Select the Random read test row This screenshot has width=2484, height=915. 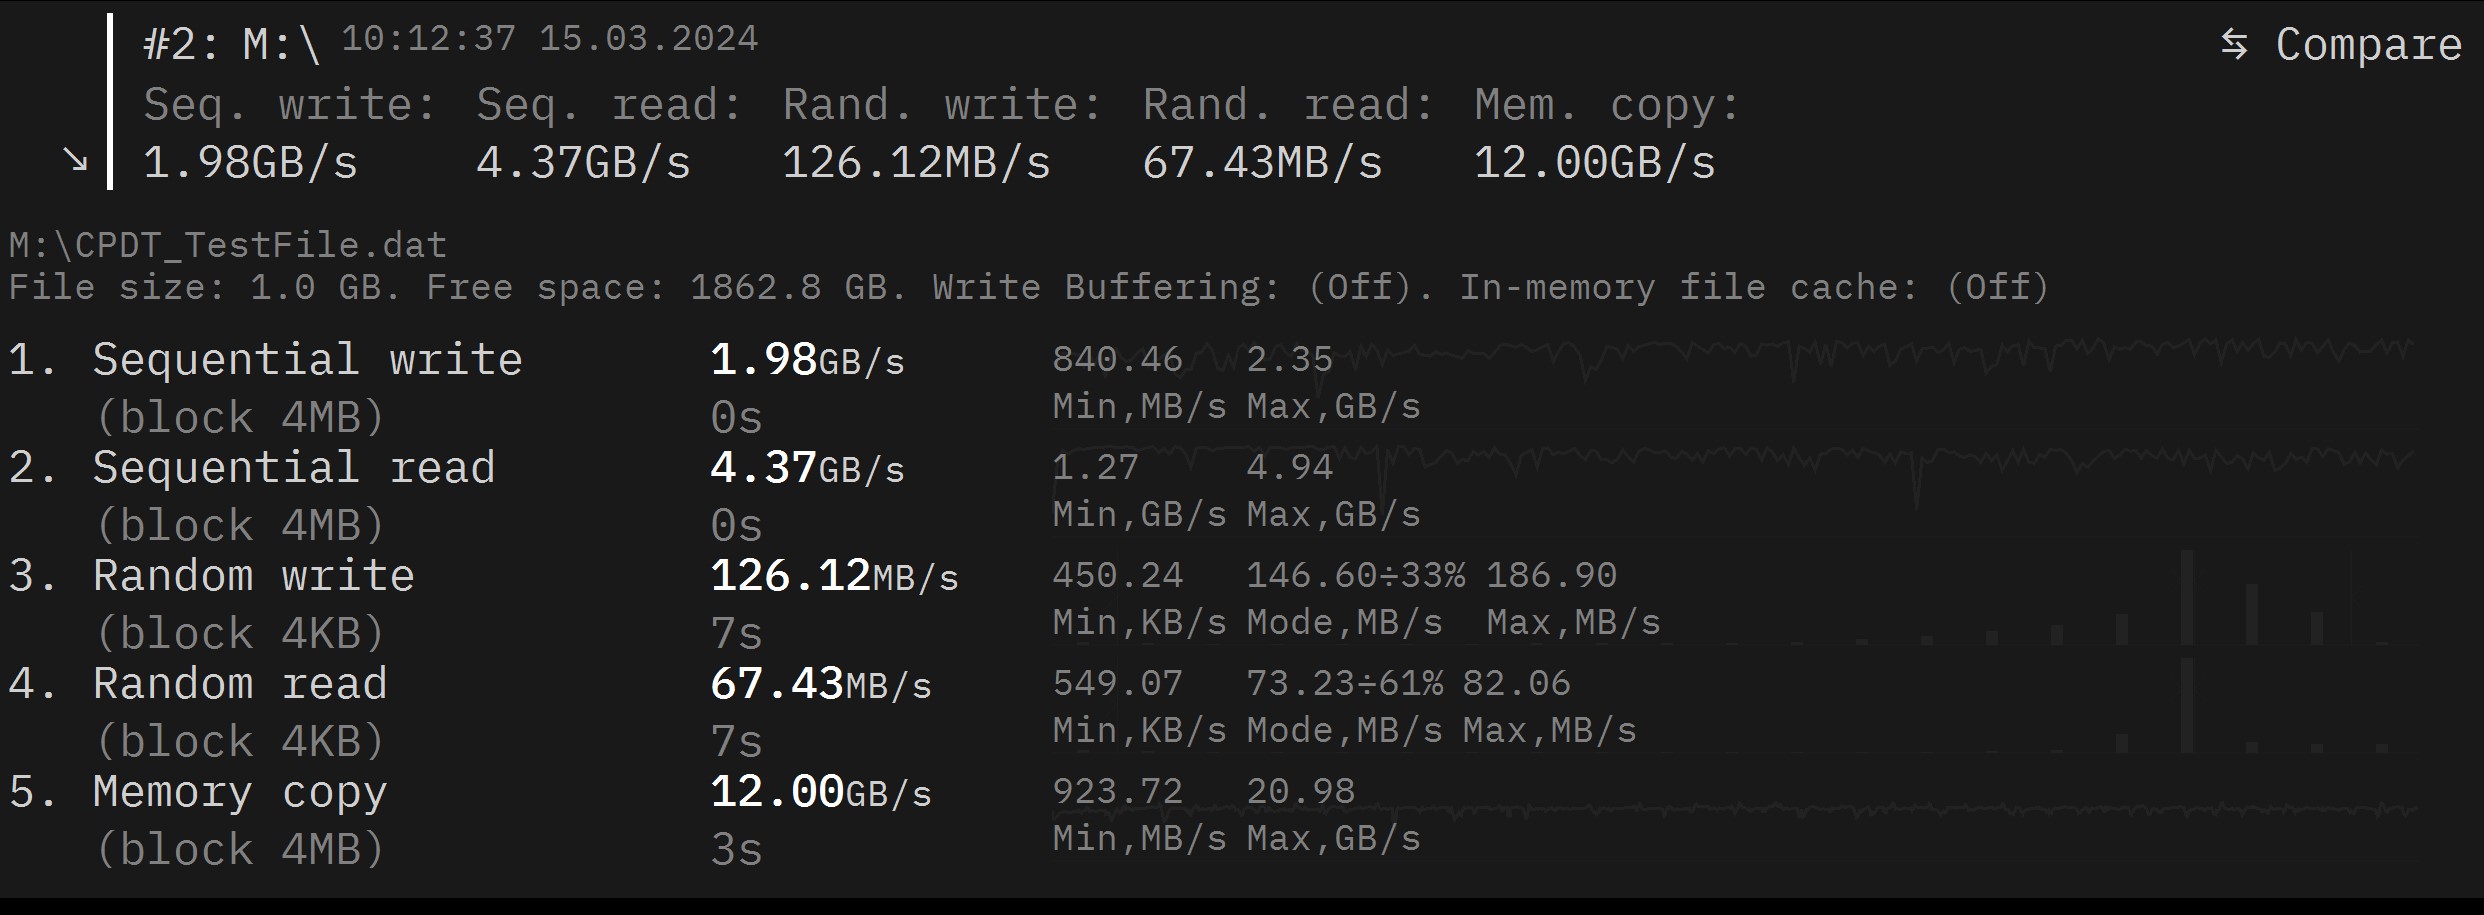(240, 684)
